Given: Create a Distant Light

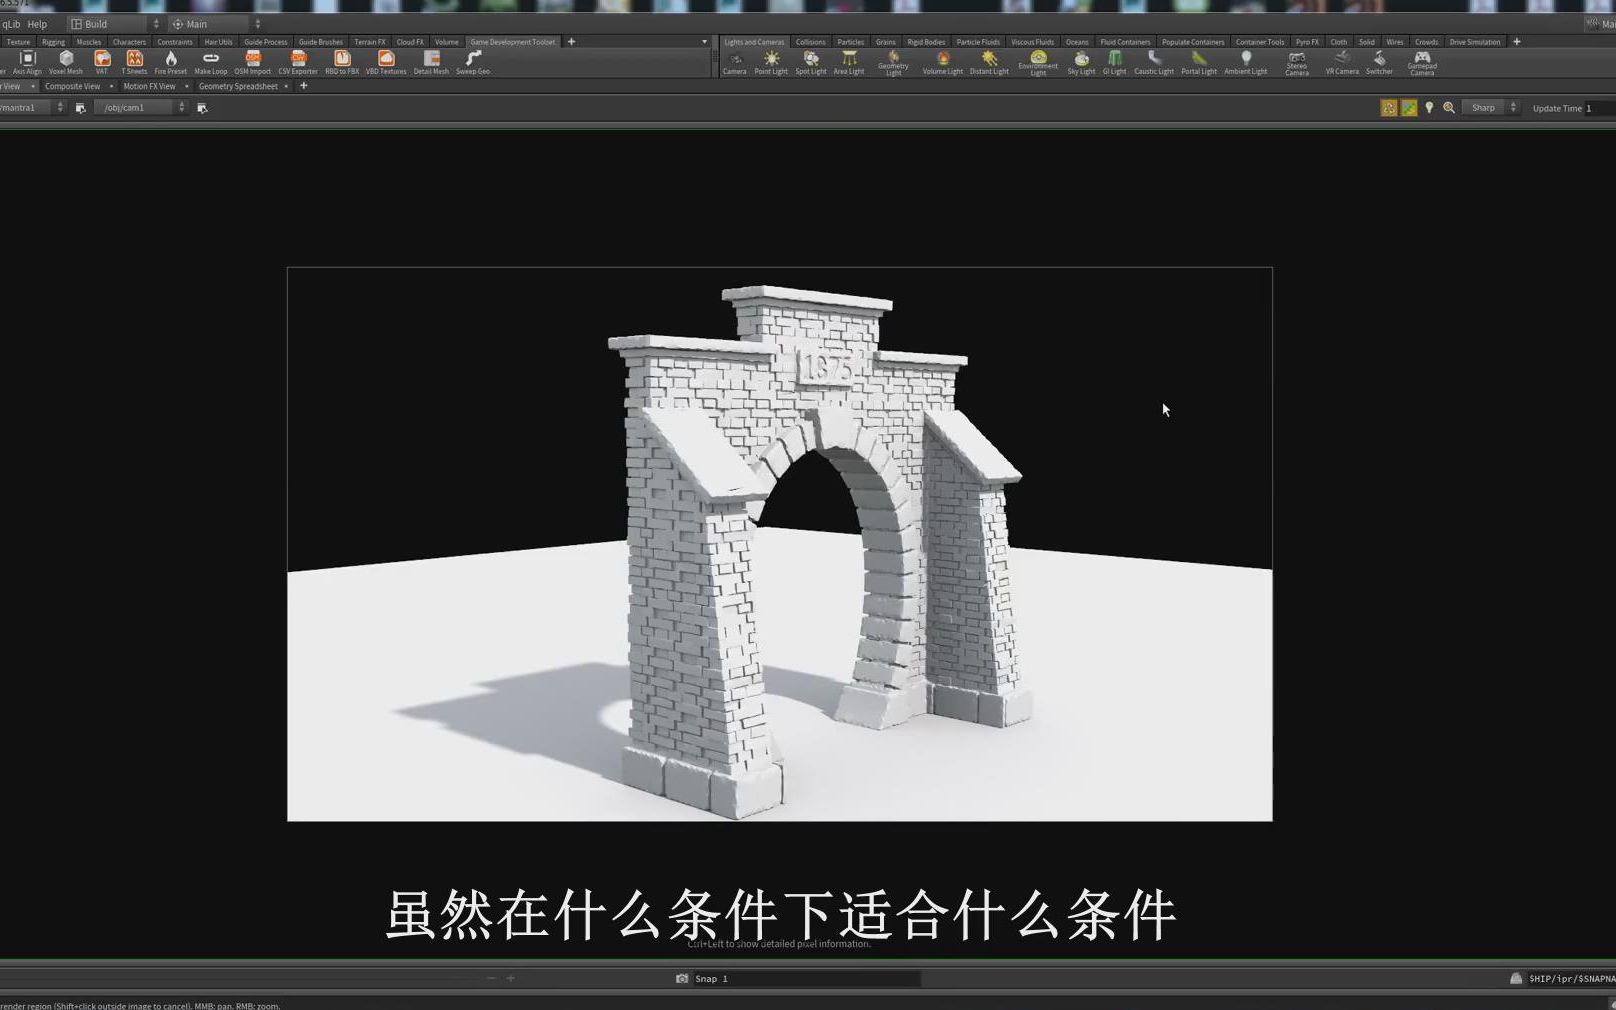Looking at the screenshot, I should point(989,63).
